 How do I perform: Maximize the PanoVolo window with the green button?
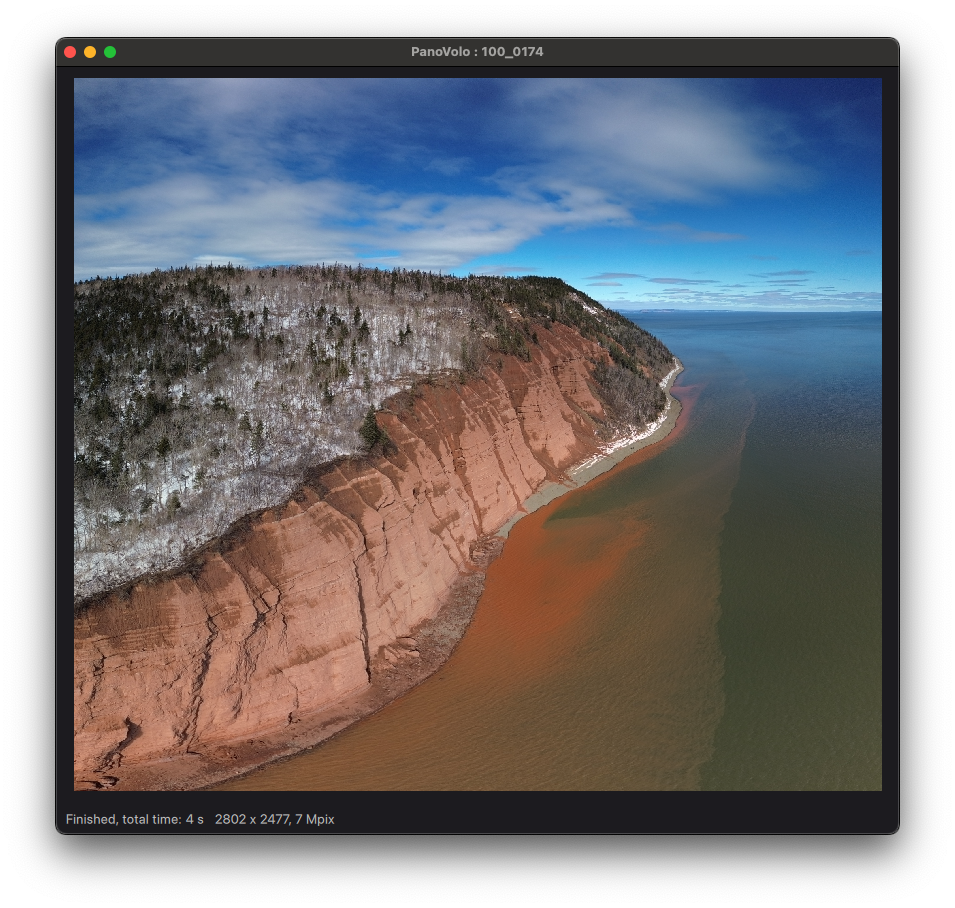click(x=110, y=52)
